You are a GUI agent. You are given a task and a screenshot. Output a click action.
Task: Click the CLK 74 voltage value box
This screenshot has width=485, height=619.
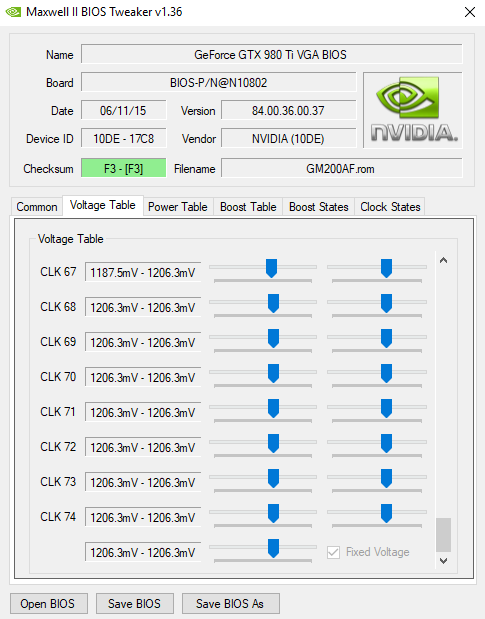point(143,517)
